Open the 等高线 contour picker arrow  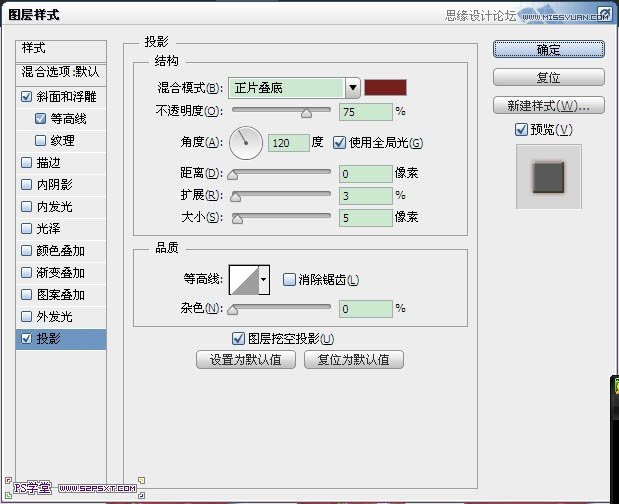[x=264, y=280]
